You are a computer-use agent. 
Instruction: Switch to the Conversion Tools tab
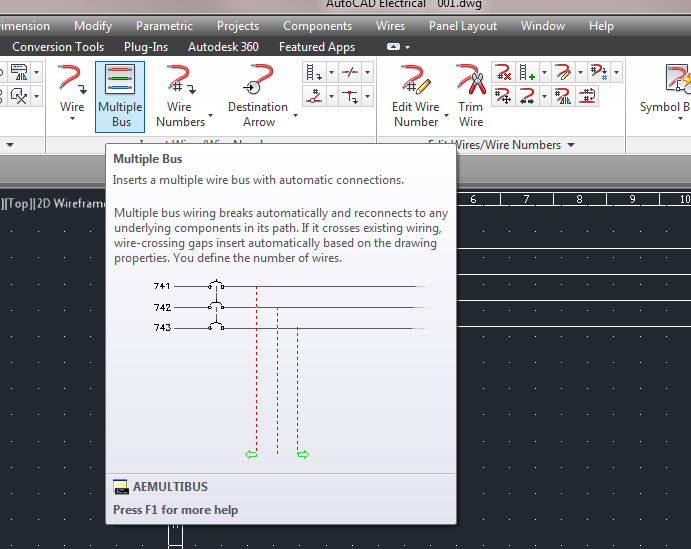58,47
